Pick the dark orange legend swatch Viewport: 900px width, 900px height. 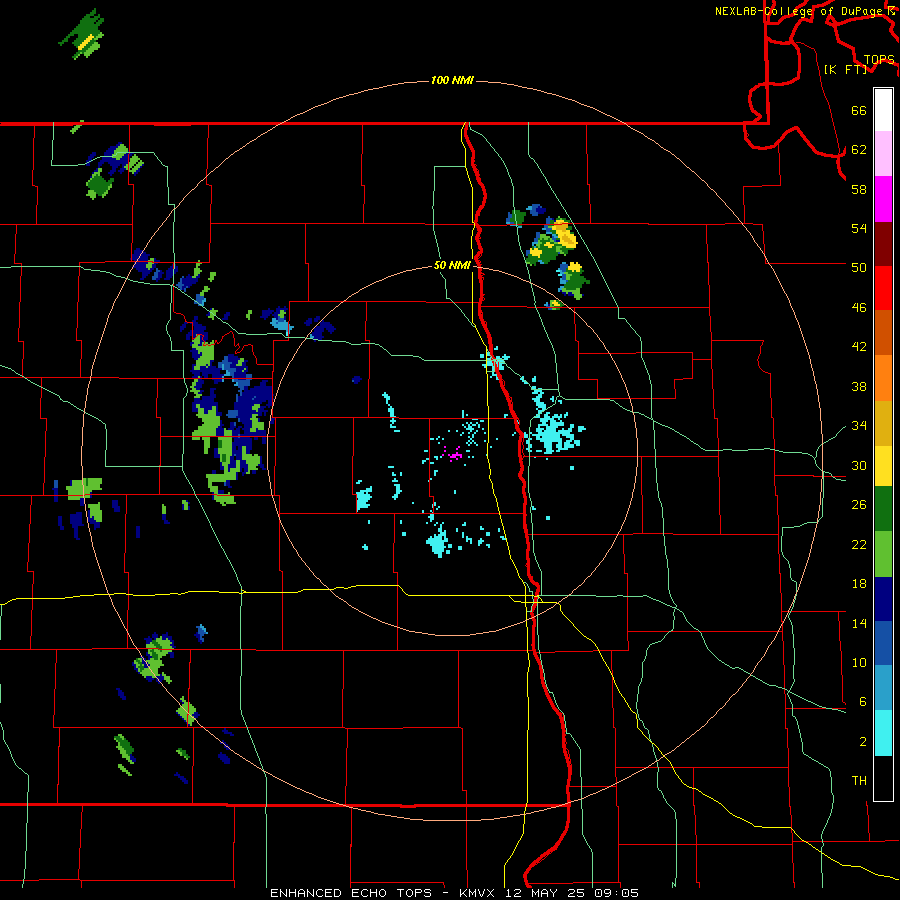(x=883, y=333)
